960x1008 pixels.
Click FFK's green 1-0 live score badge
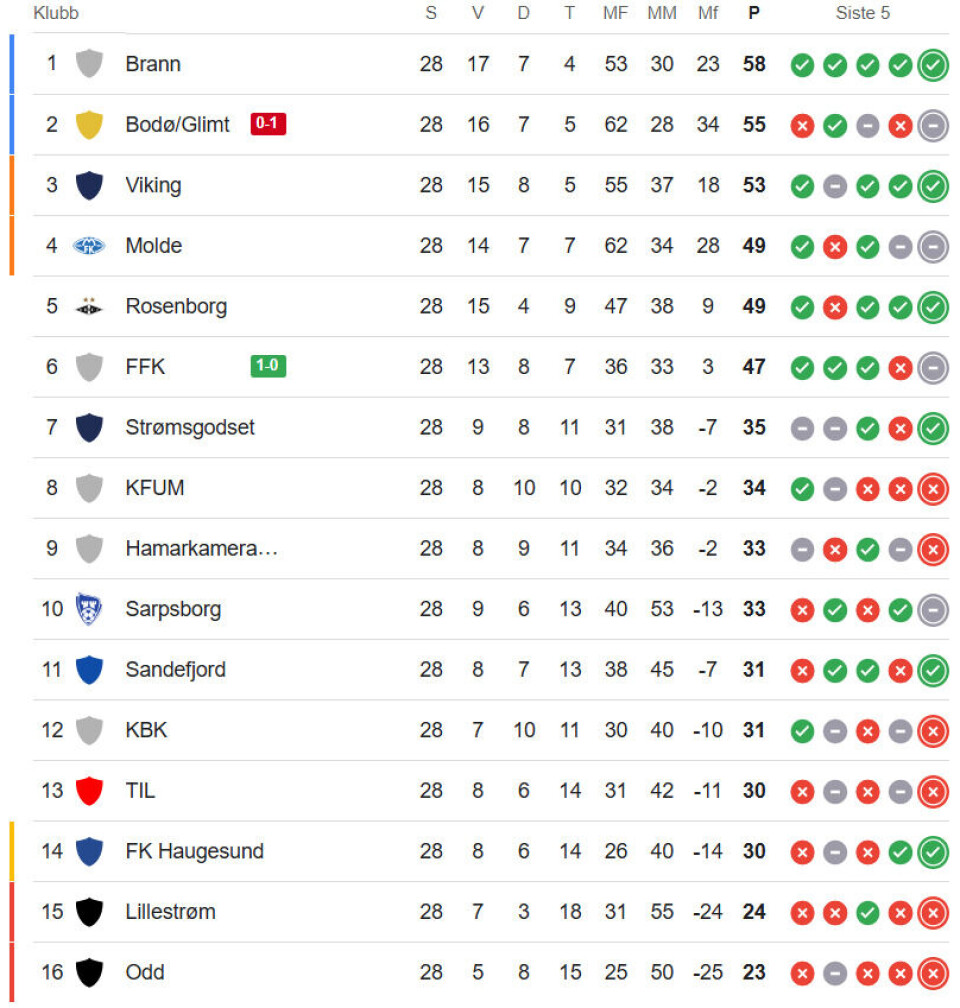tap(268, 366)
